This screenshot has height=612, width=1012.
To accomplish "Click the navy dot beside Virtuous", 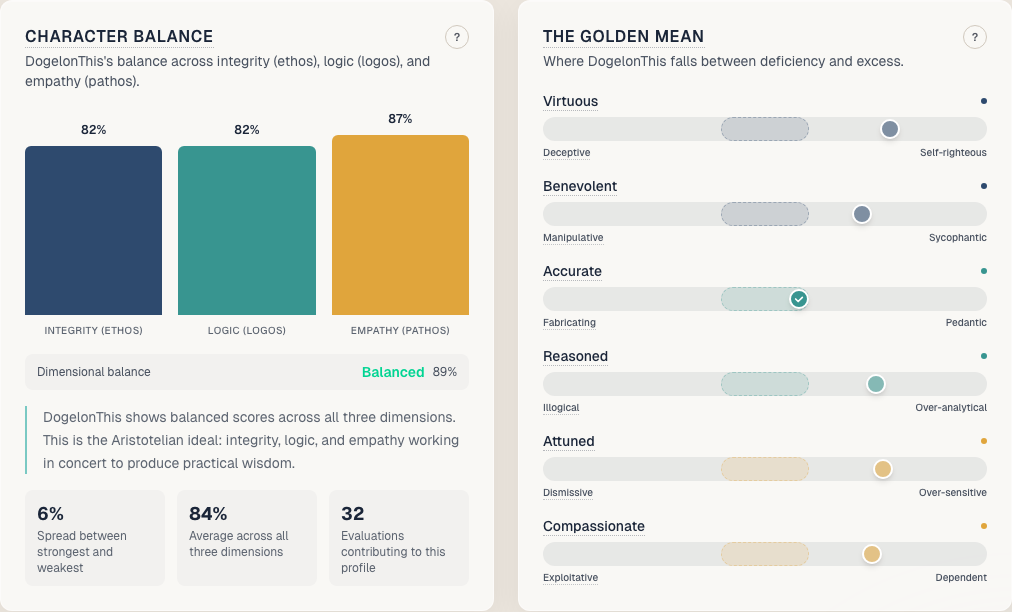I will click(x=983, y=101).
